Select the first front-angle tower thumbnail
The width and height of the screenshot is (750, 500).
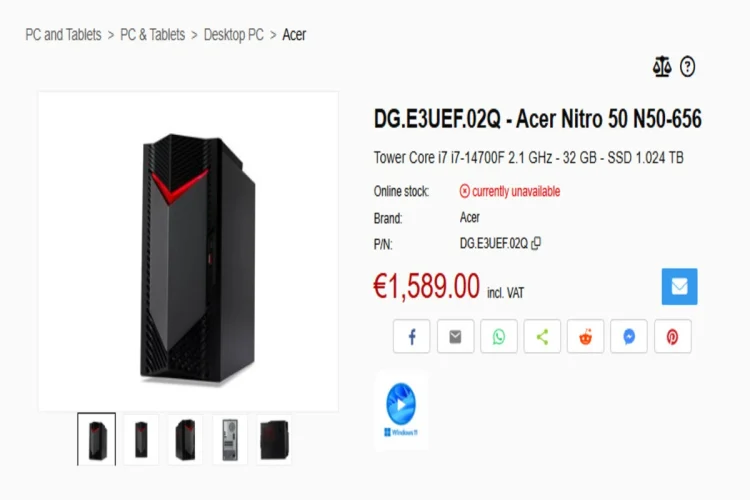click(x=97, y=440)
